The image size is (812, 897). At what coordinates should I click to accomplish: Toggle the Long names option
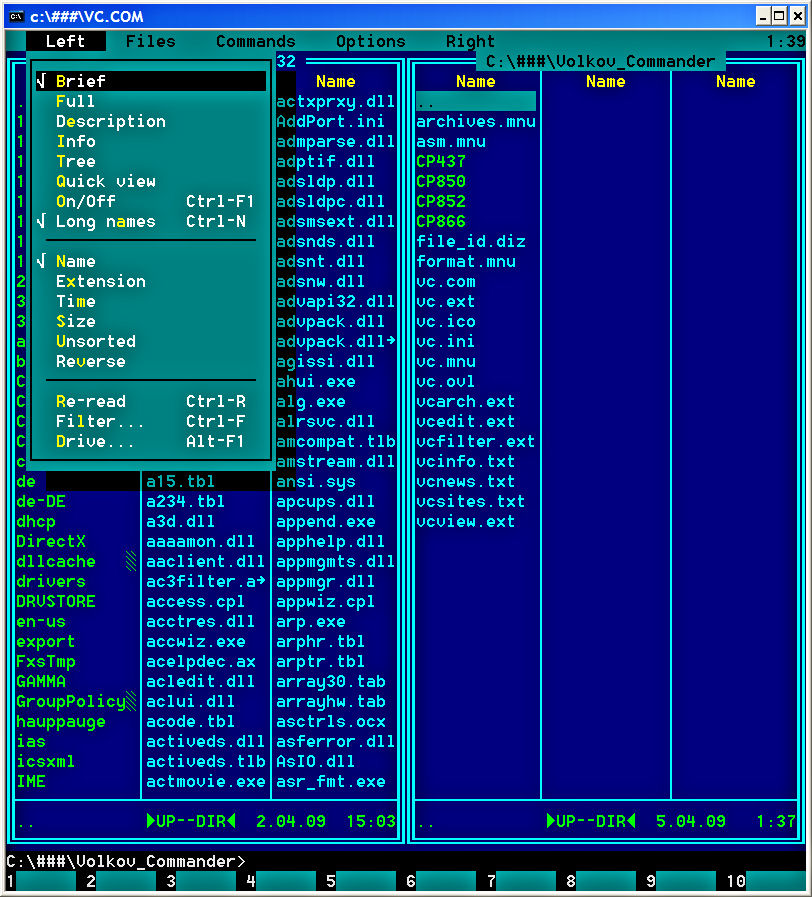(x=151, y=221)
